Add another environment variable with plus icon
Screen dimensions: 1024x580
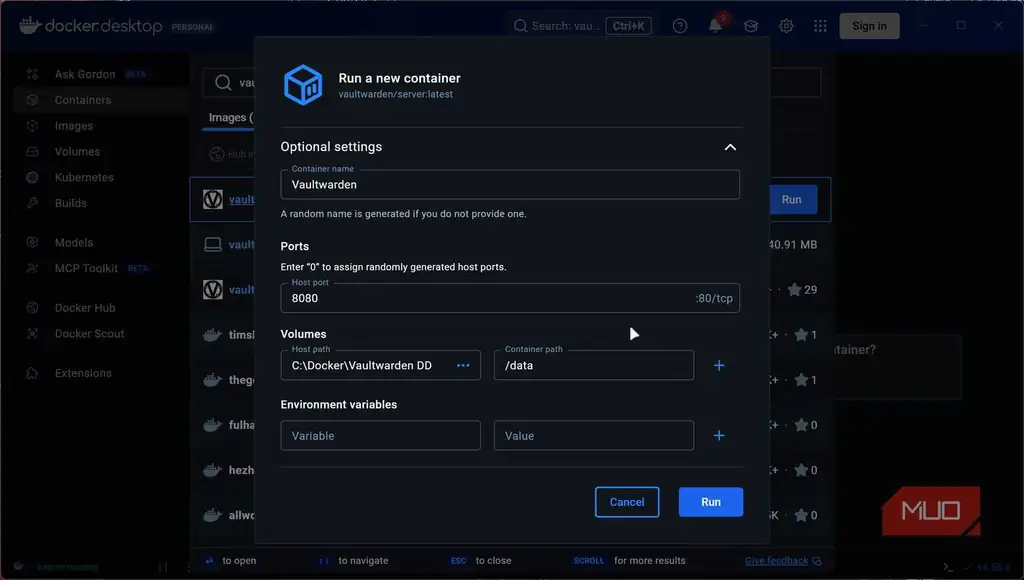click(719, 436)
